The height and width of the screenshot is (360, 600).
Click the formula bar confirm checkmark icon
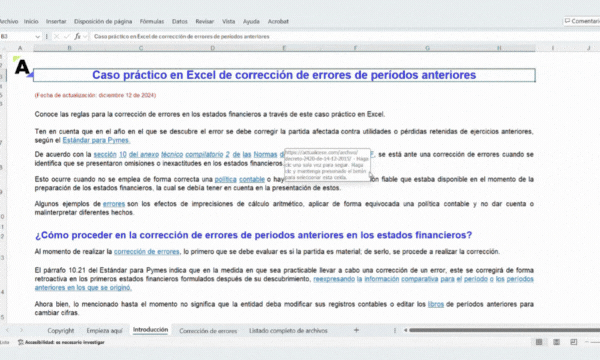coord(67,36)
